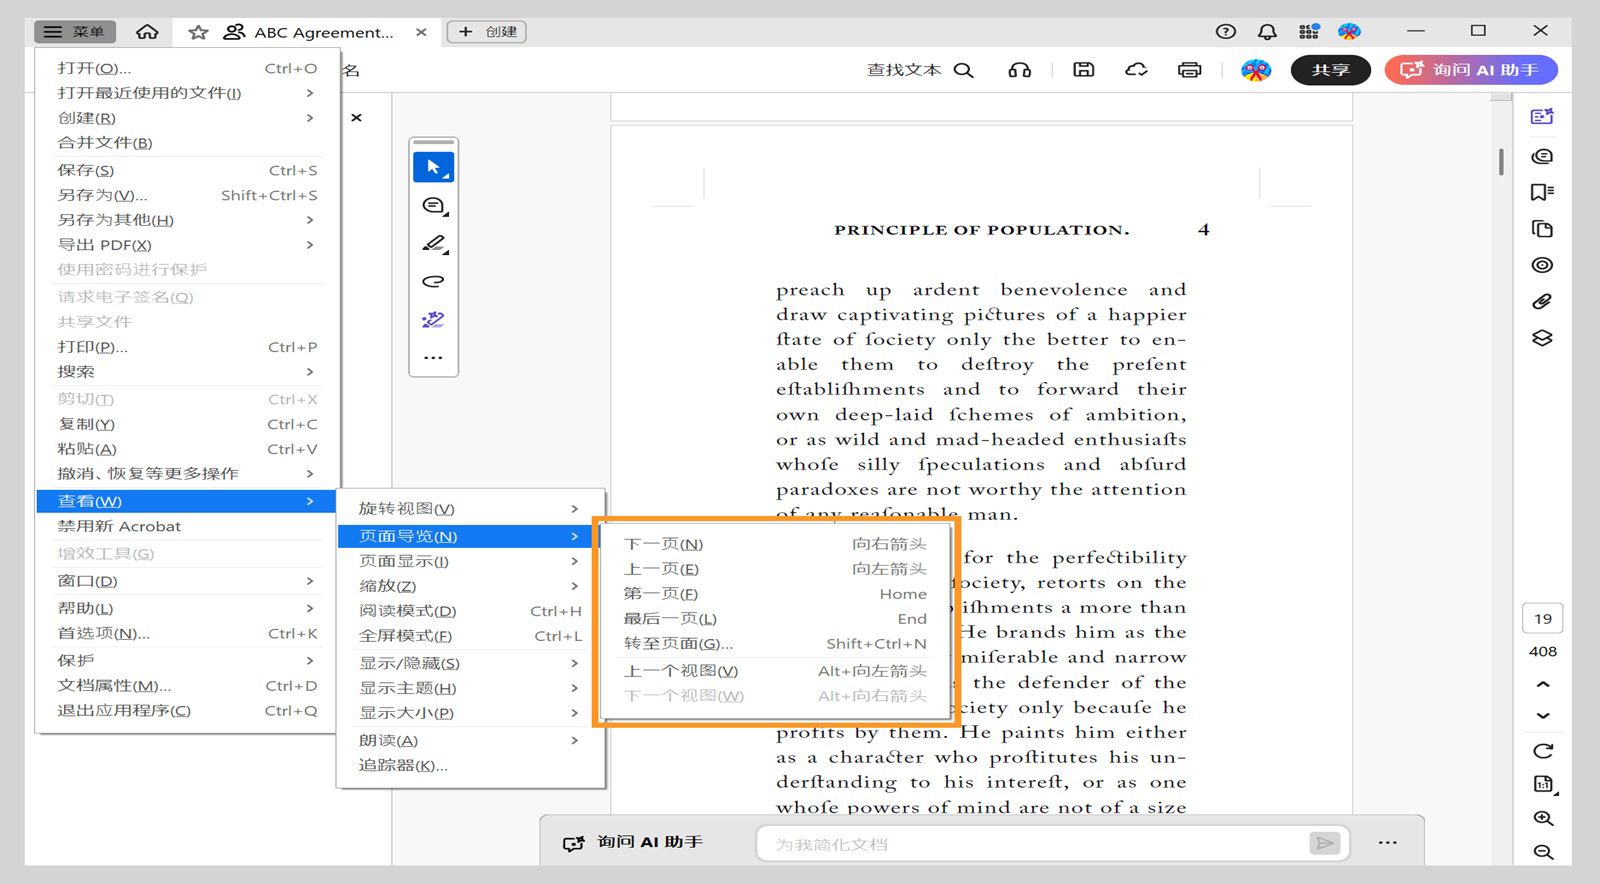Click the 共享 share button

click(1330, 70)
